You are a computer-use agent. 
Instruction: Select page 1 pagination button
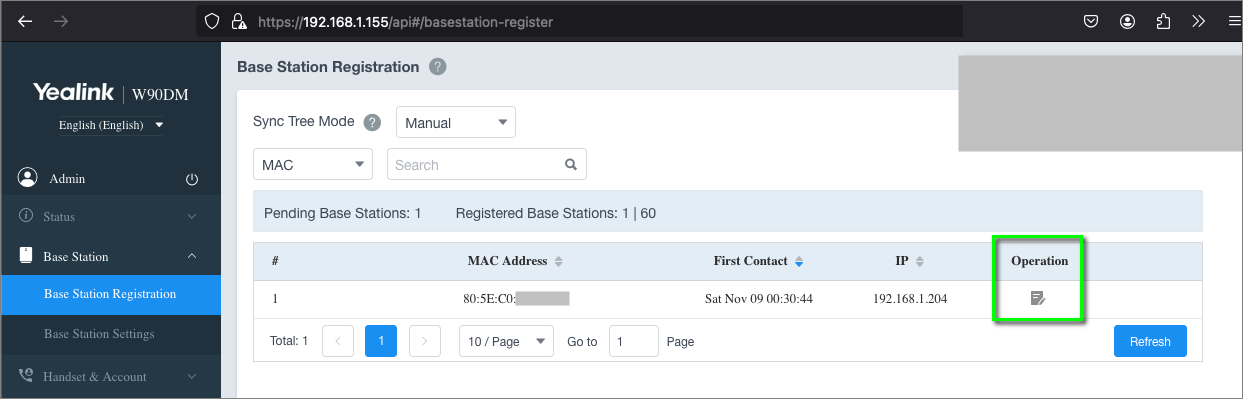click(x=381, y=341)
